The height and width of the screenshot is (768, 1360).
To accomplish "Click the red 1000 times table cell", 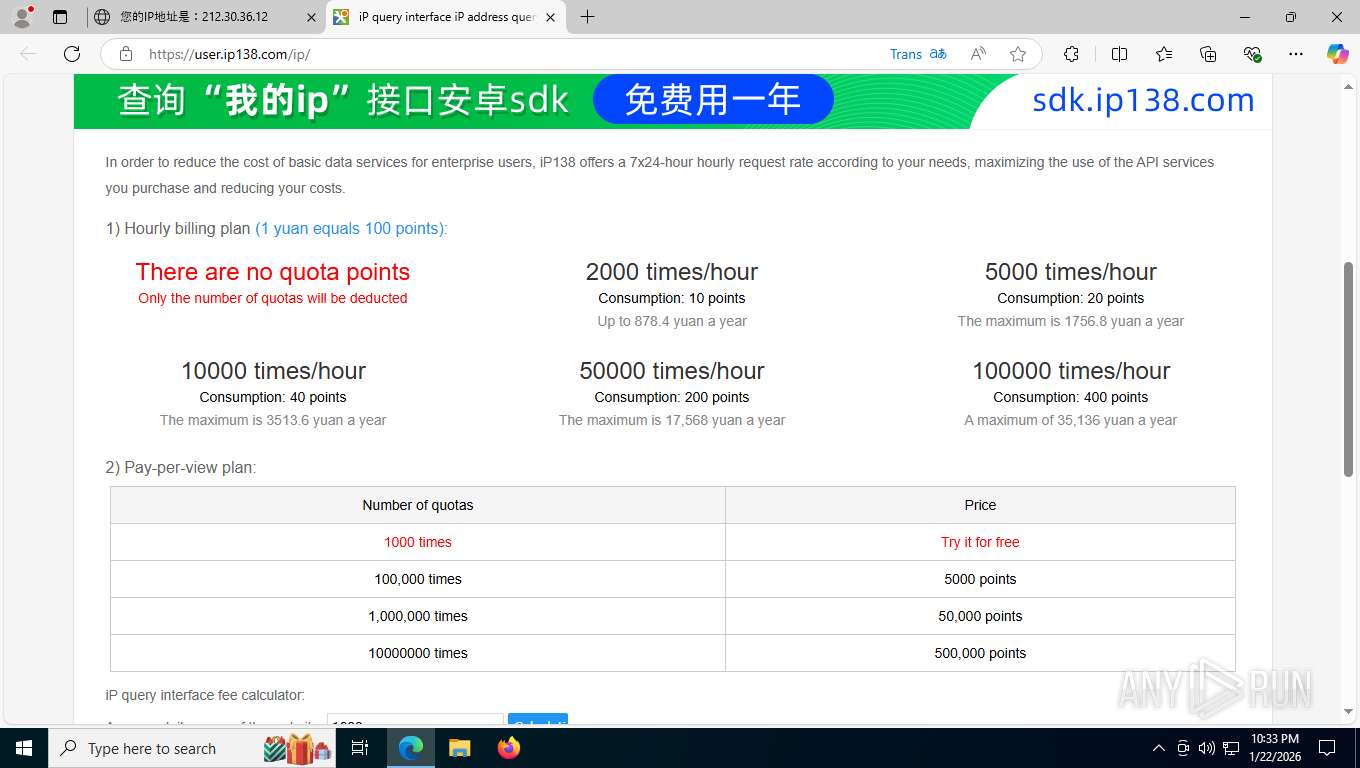I will pos(418,542).
